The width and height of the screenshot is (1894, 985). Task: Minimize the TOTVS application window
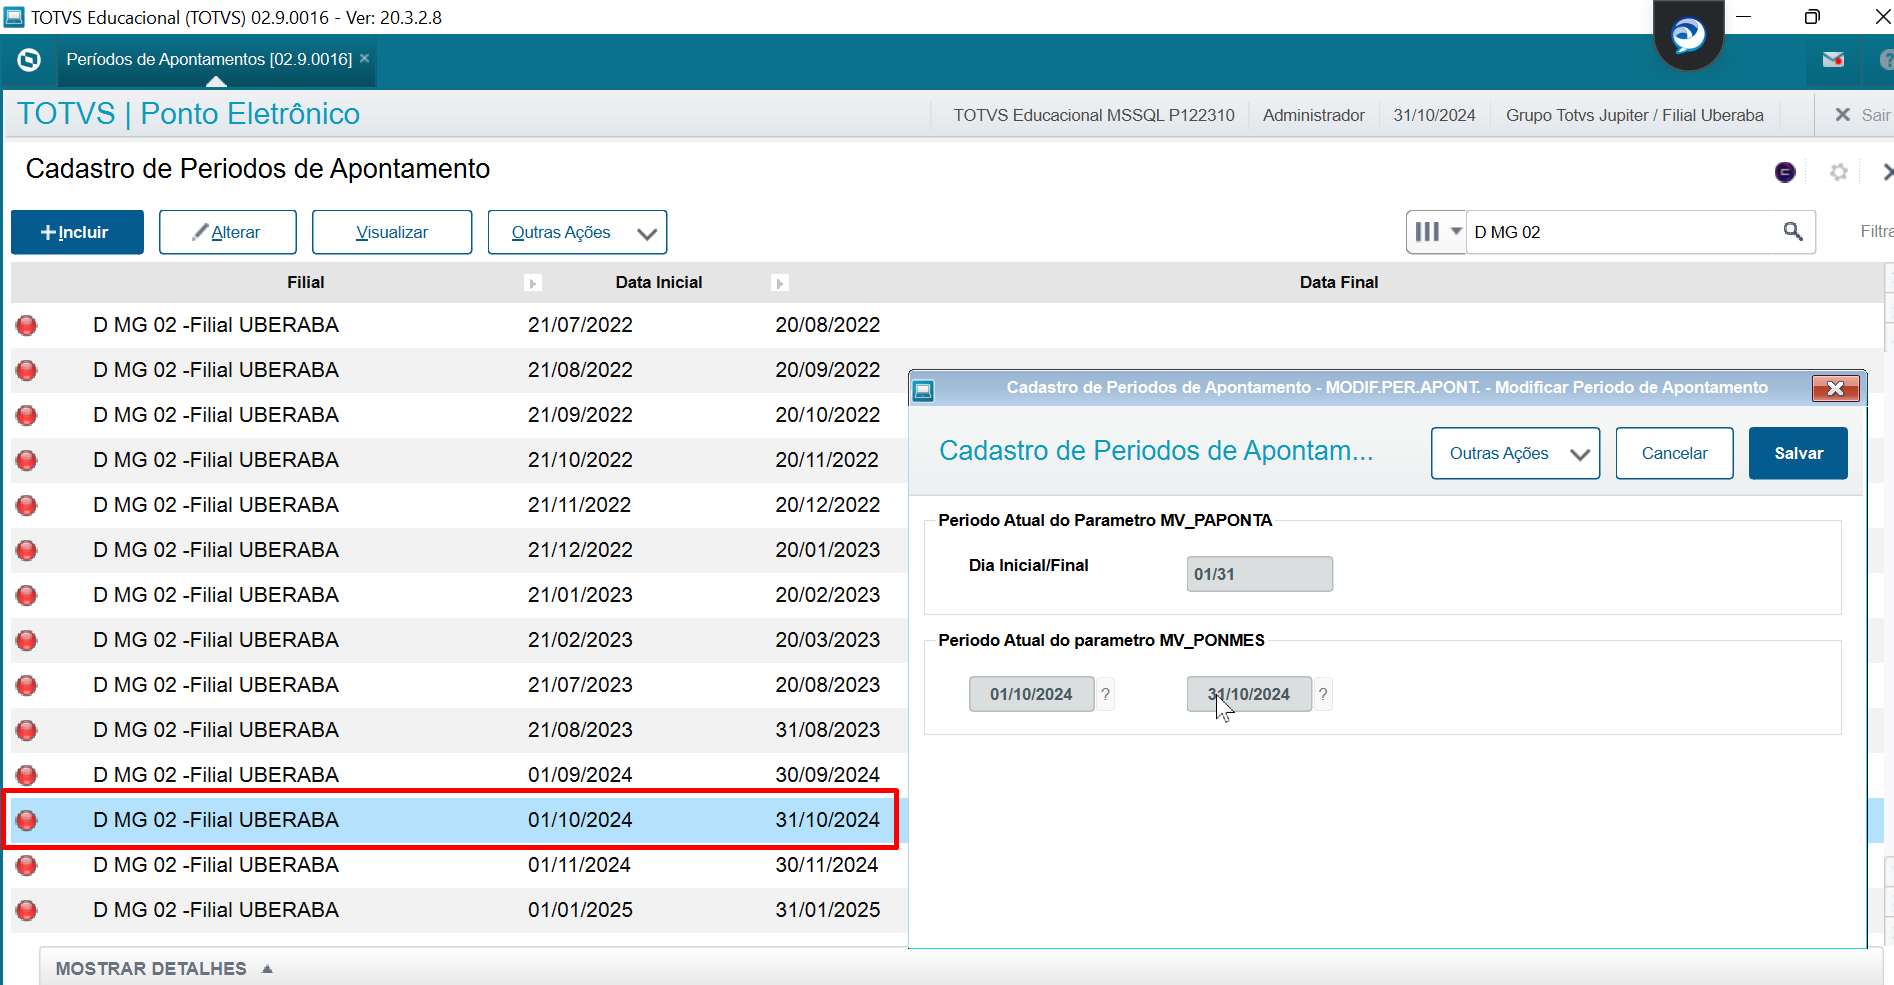1743,17
